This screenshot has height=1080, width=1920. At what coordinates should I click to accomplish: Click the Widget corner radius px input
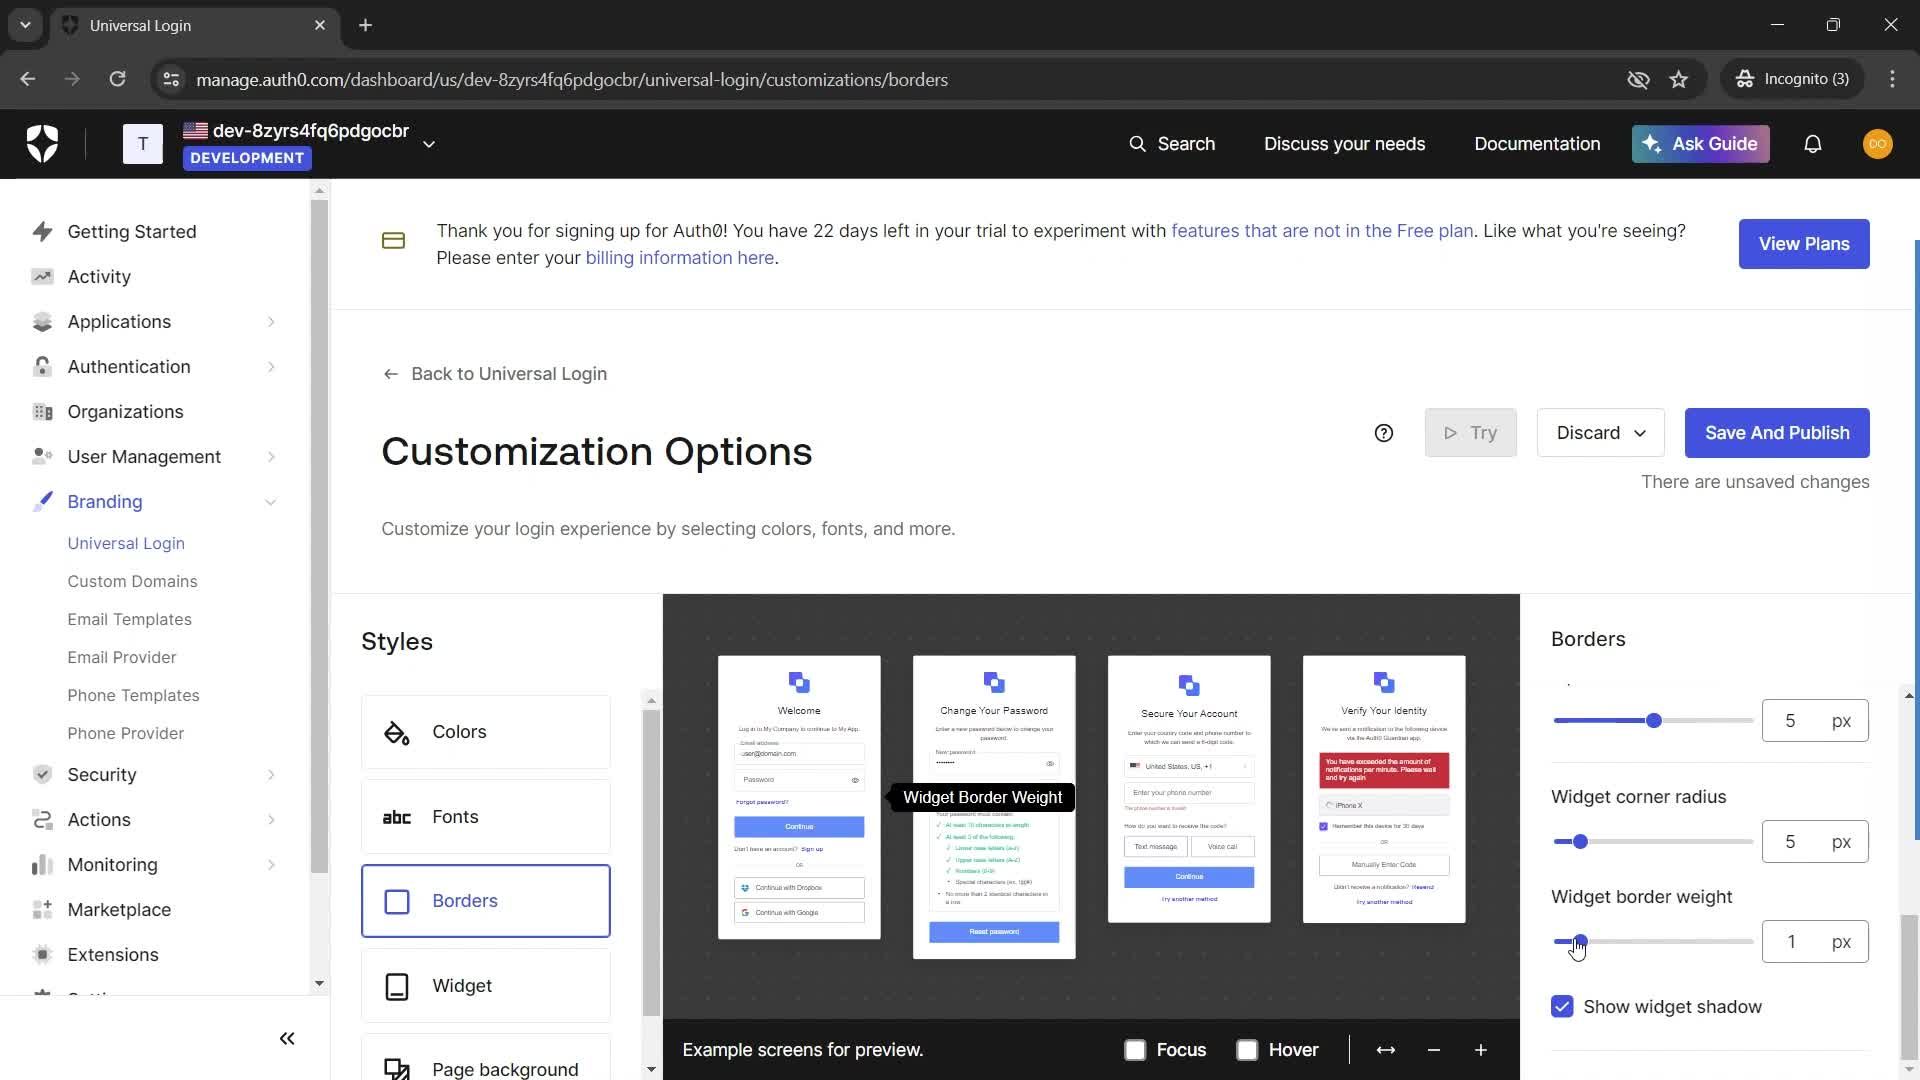tap(1814, 842)
